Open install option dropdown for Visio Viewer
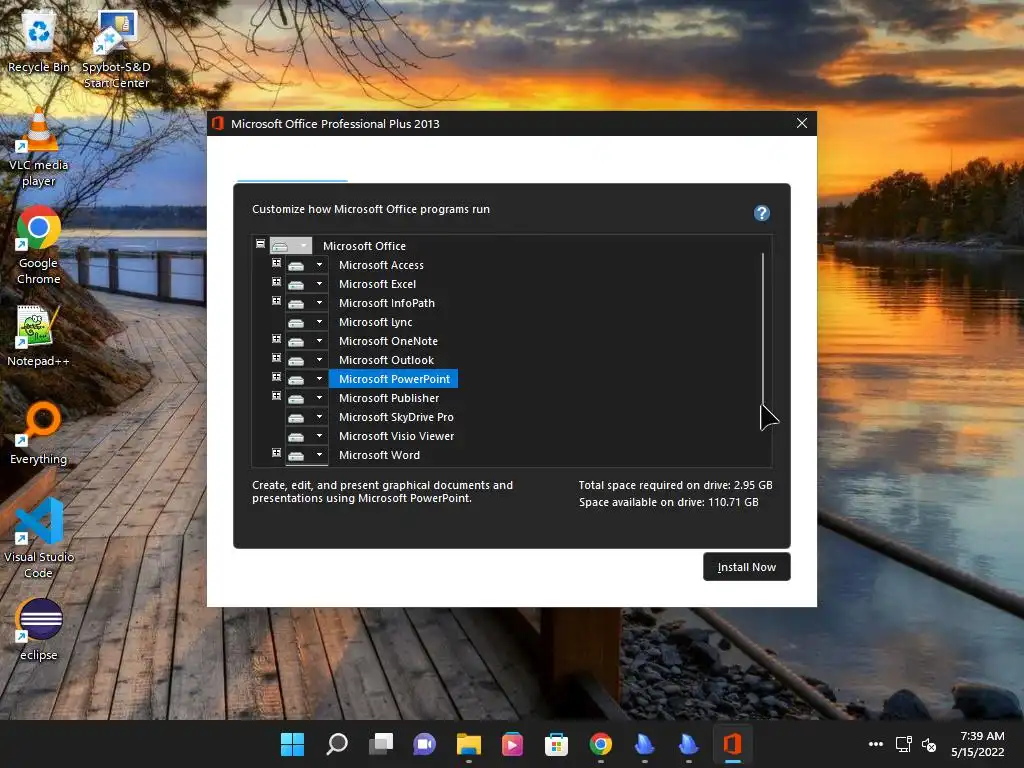The width and height of the screenshot is (1024, 768). 307,436
